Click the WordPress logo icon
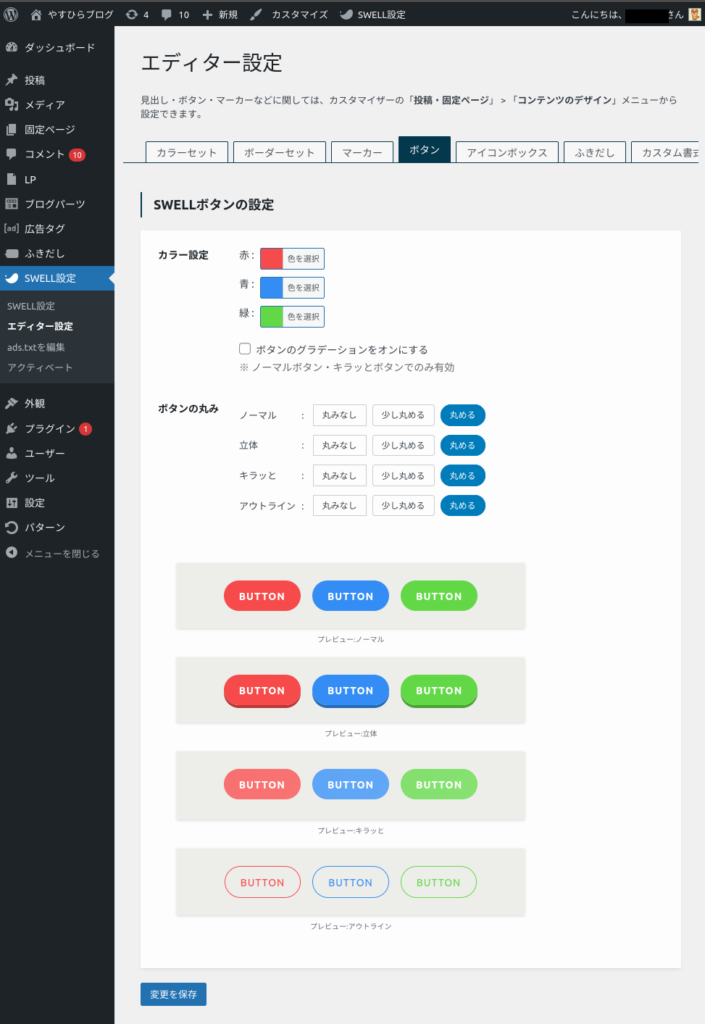The image size is (705, 1024). point(11,14)
